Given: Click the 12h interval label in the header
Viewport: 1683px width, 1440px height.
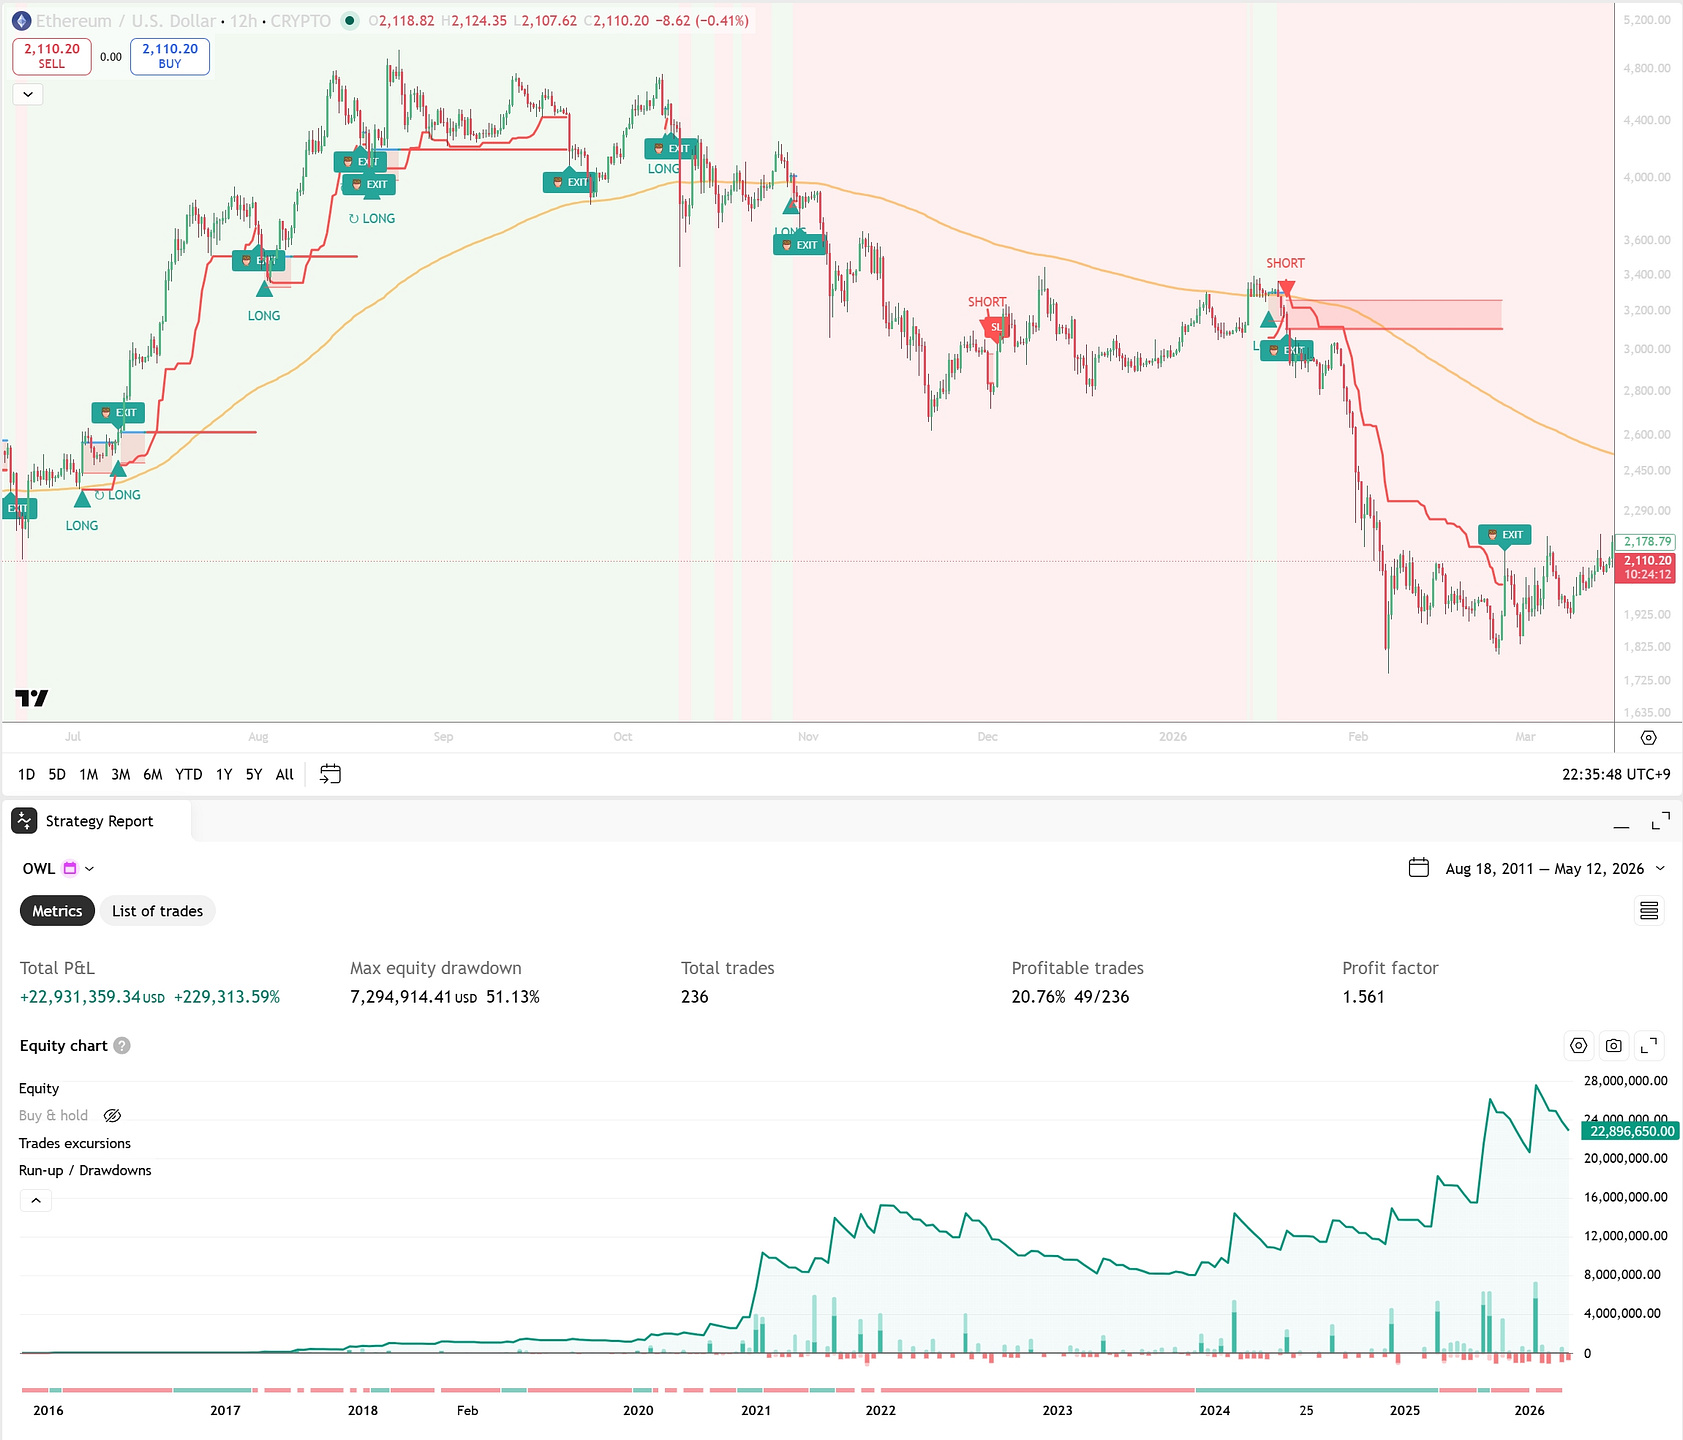Looking at the screenshot, I should tap(244, 21).
